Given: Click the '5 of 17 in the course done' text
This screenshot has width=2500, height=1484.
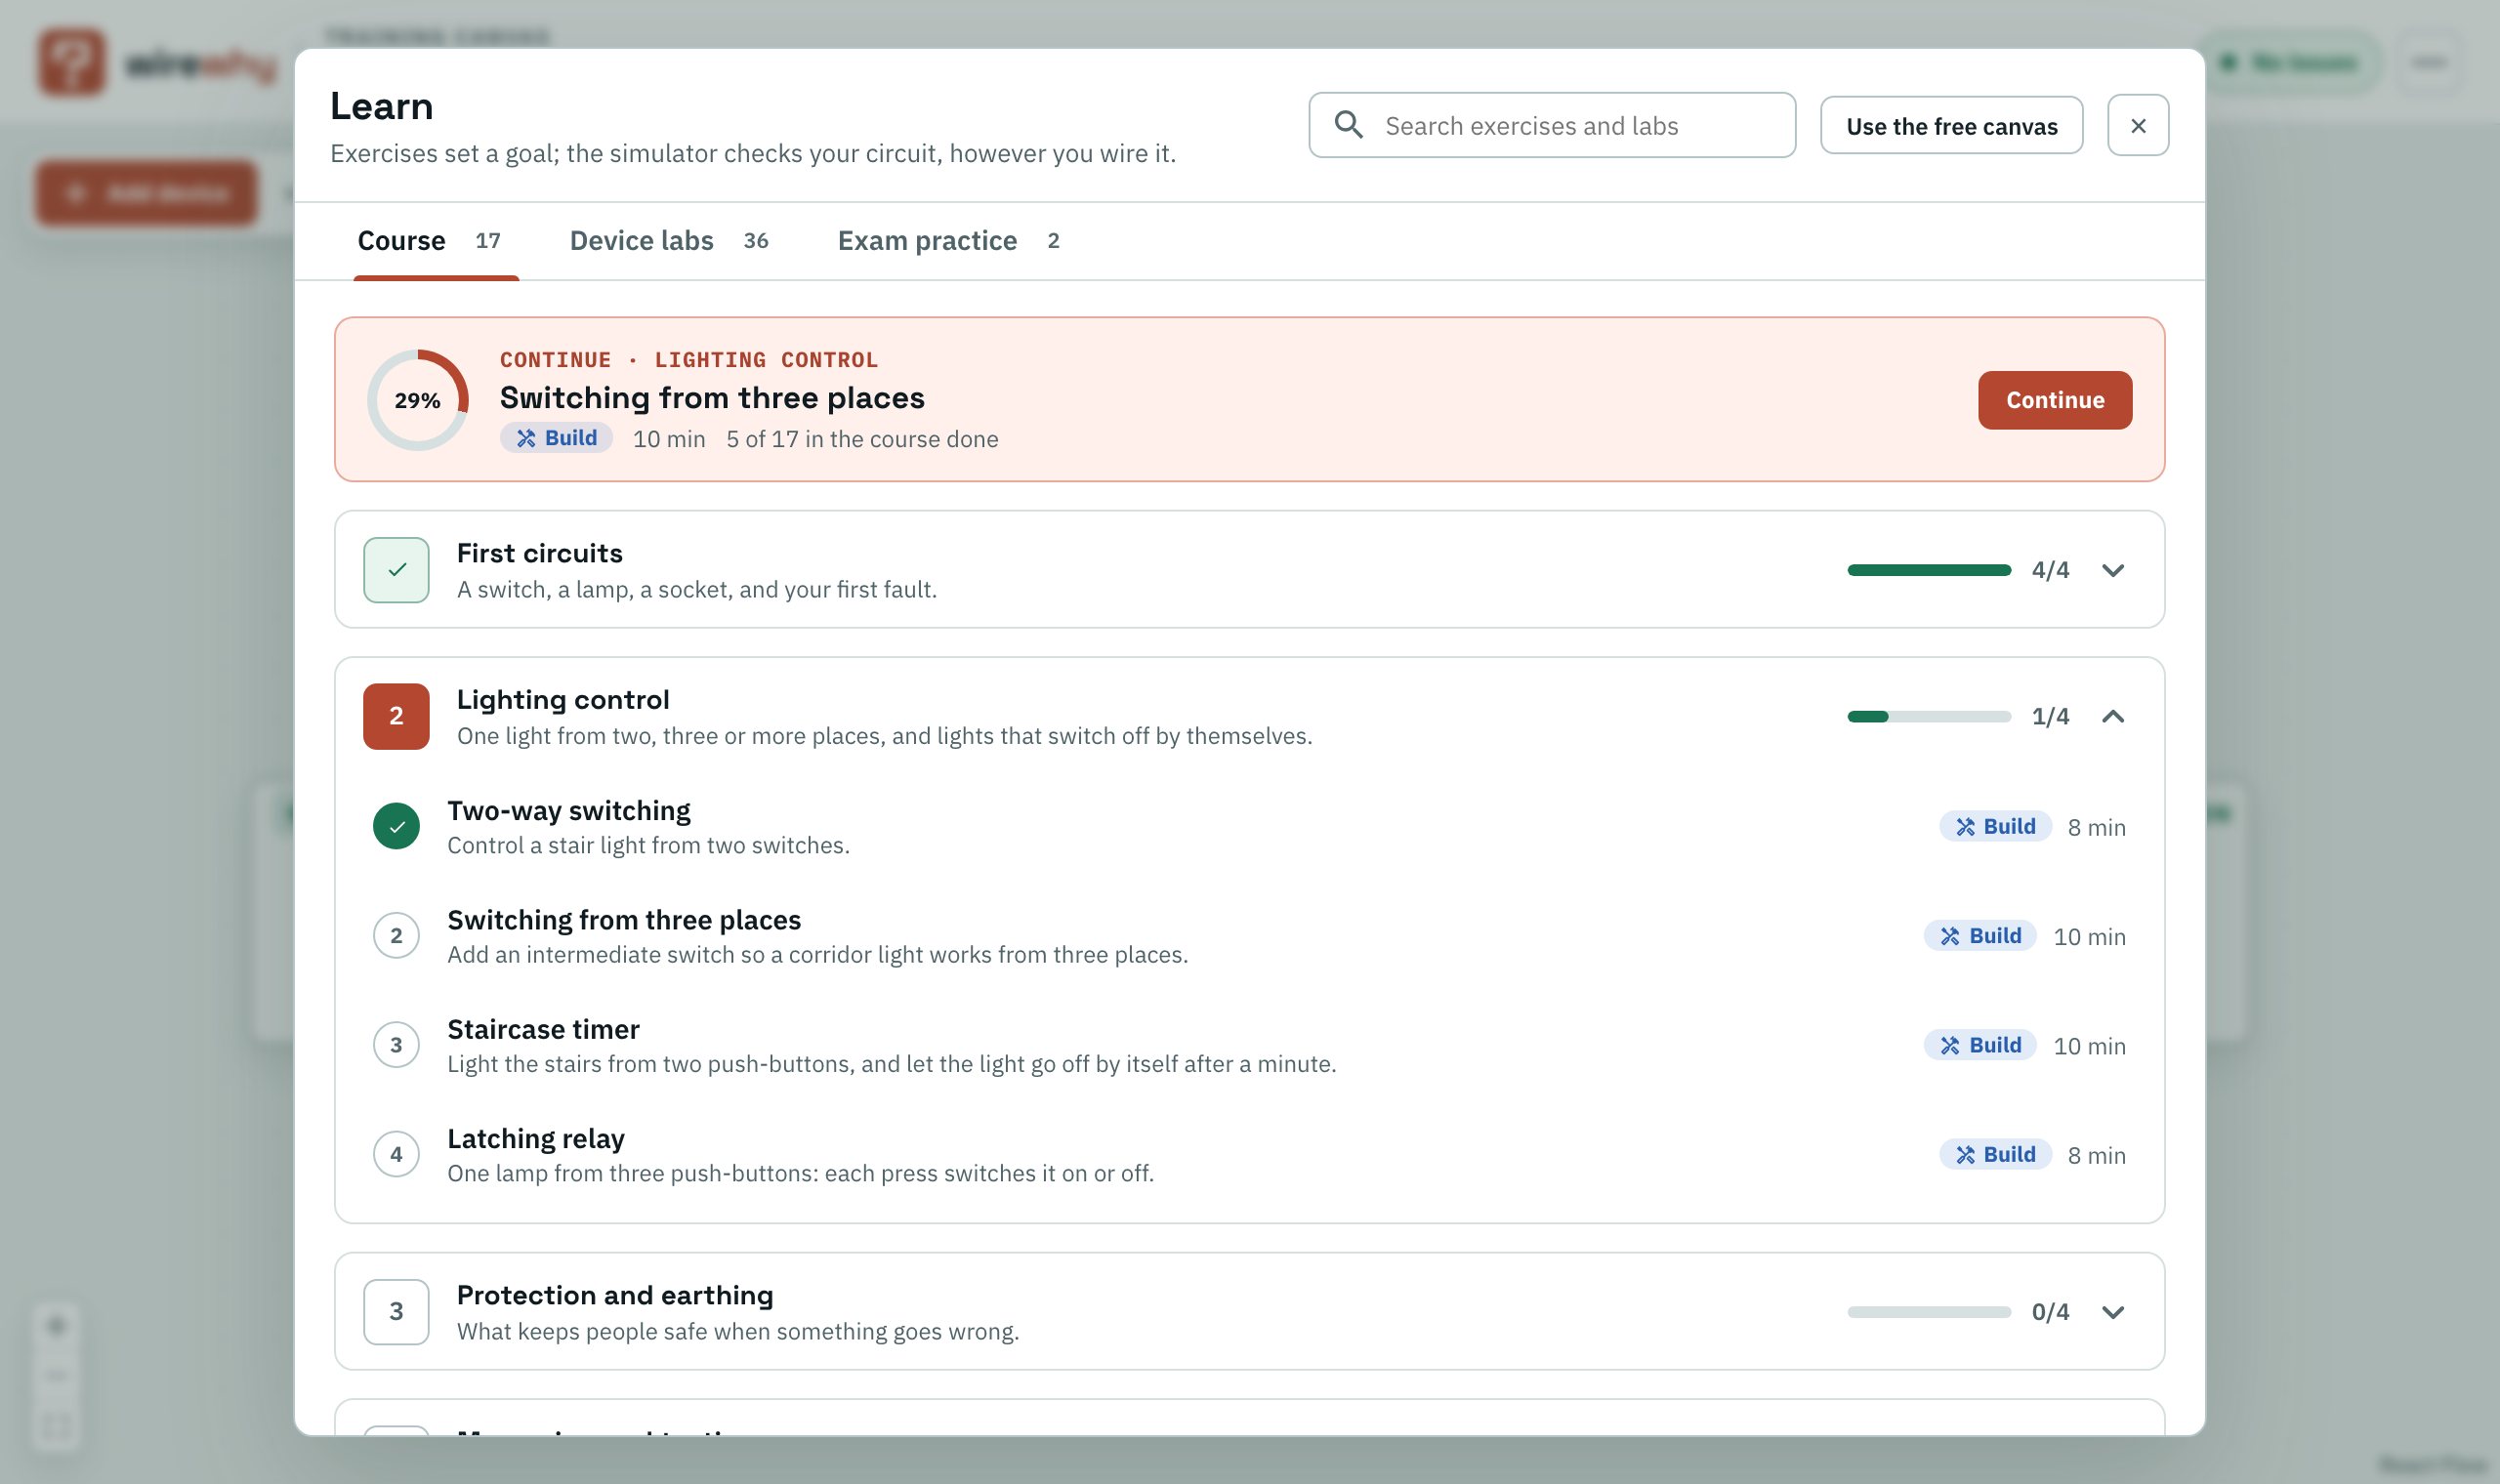Looking at the screenshot, I should pos(862,439).
